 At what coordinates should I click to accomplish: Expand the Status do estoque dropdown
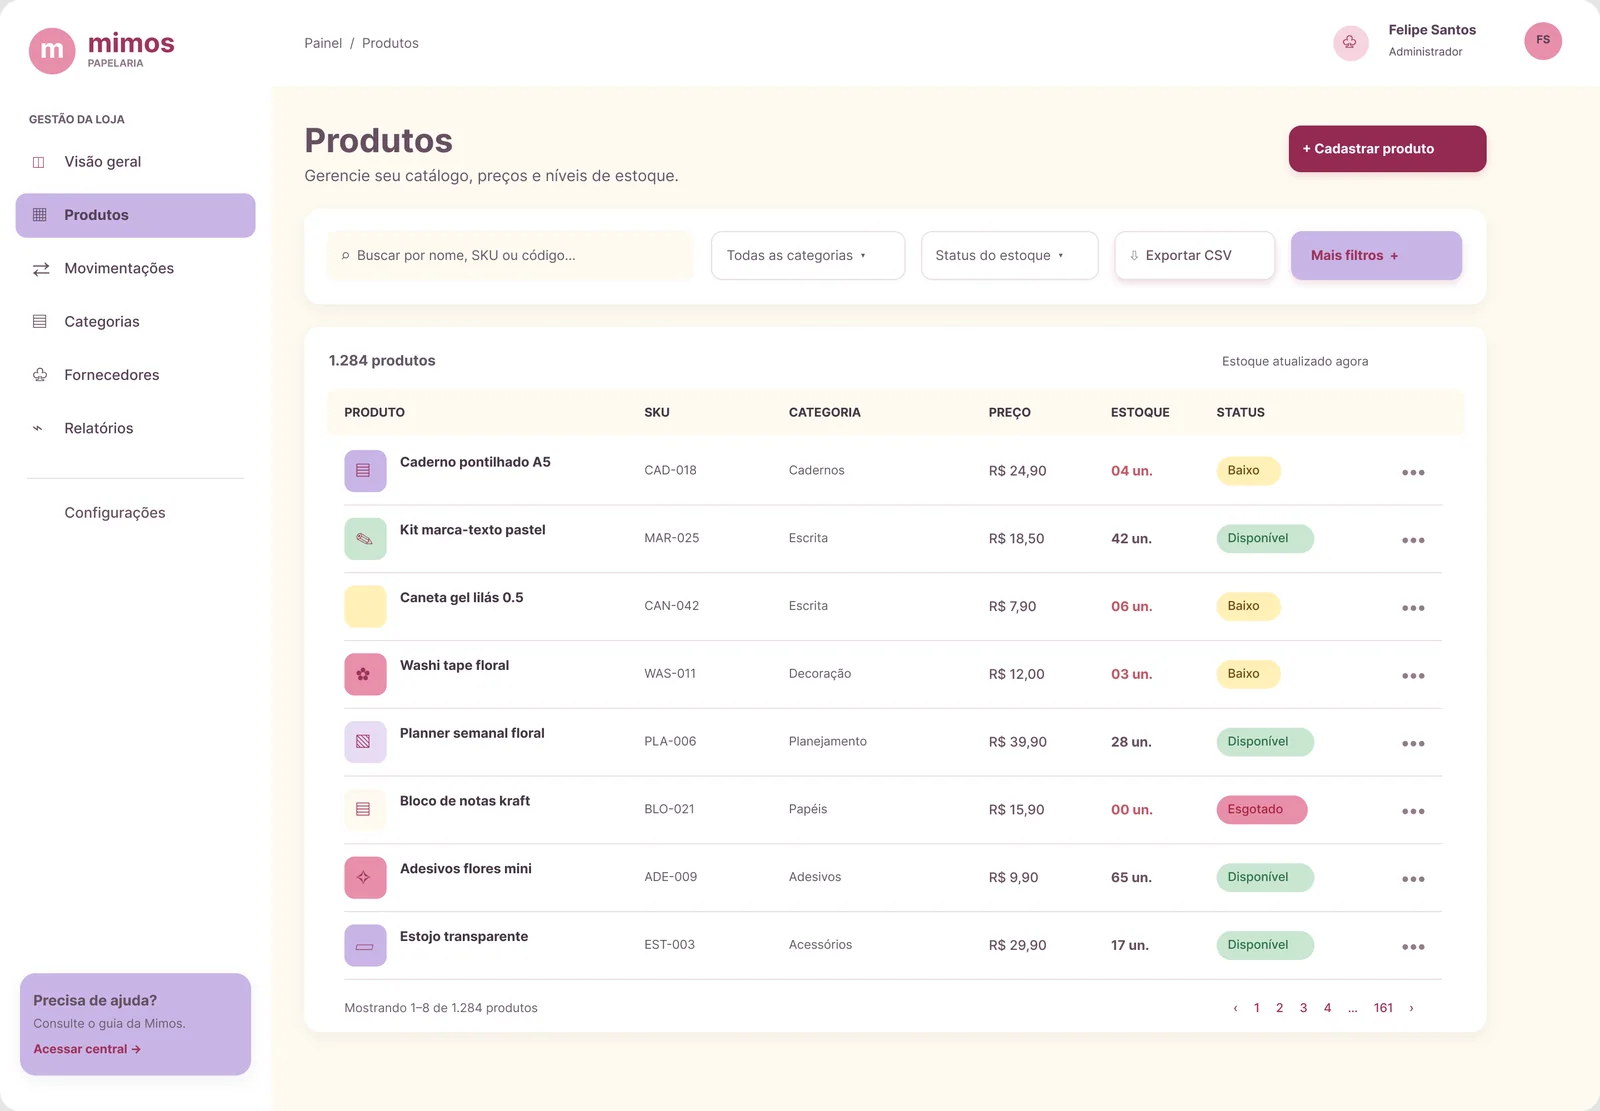pyautogui.click(x=1009, y=256)
